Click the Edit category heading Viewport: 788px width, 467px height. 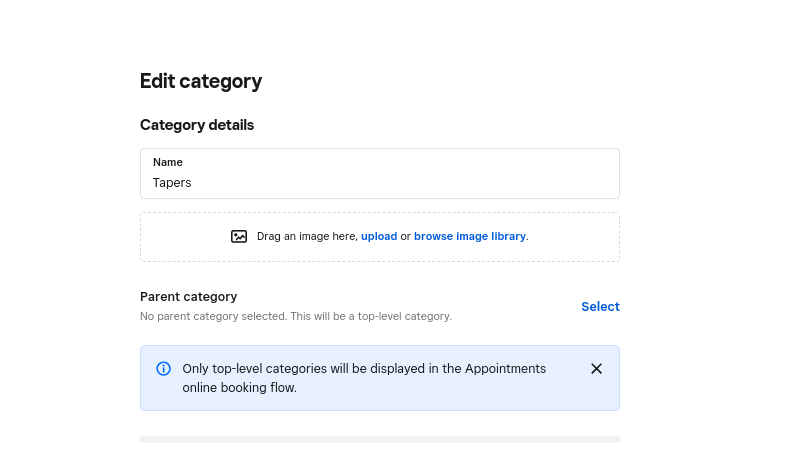201,81
